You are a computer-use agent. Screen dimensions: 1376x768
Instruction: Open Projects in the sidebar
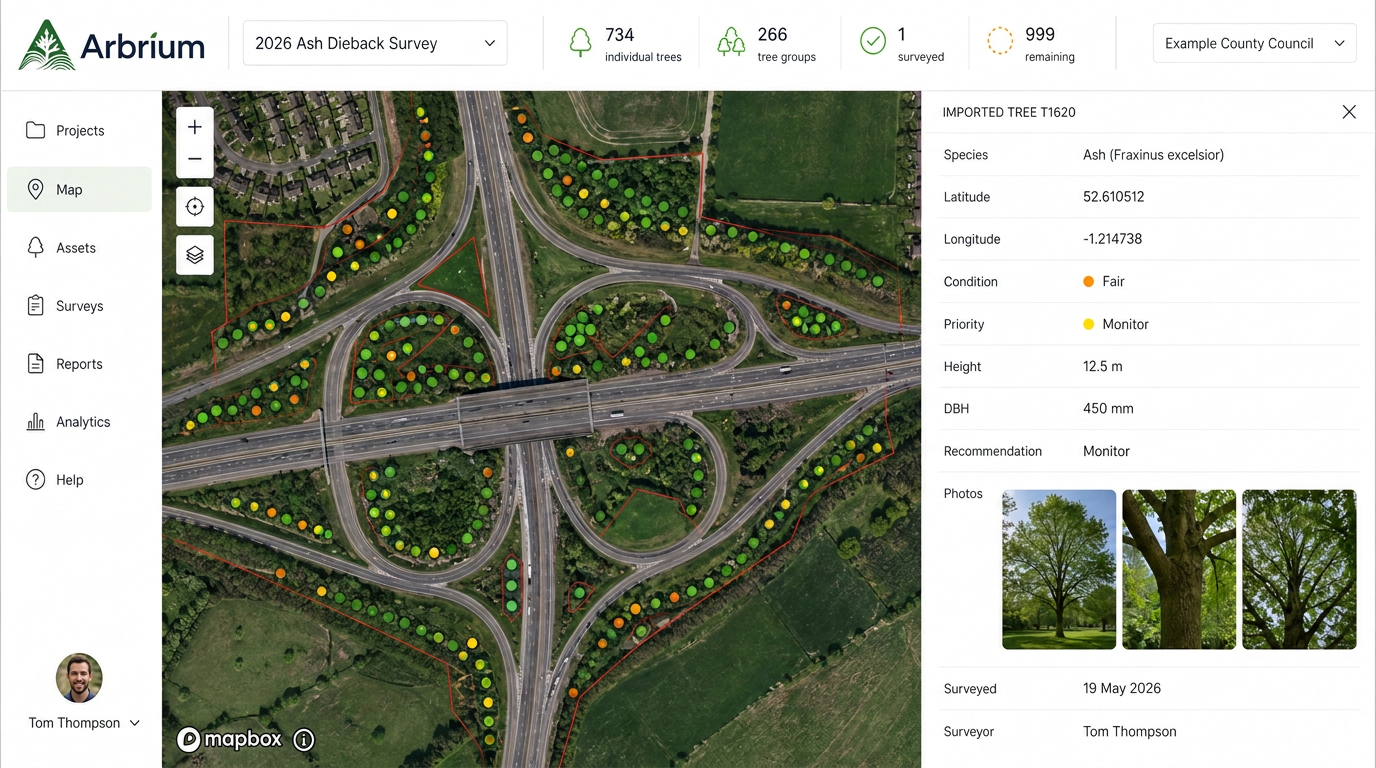coord(79,131)
